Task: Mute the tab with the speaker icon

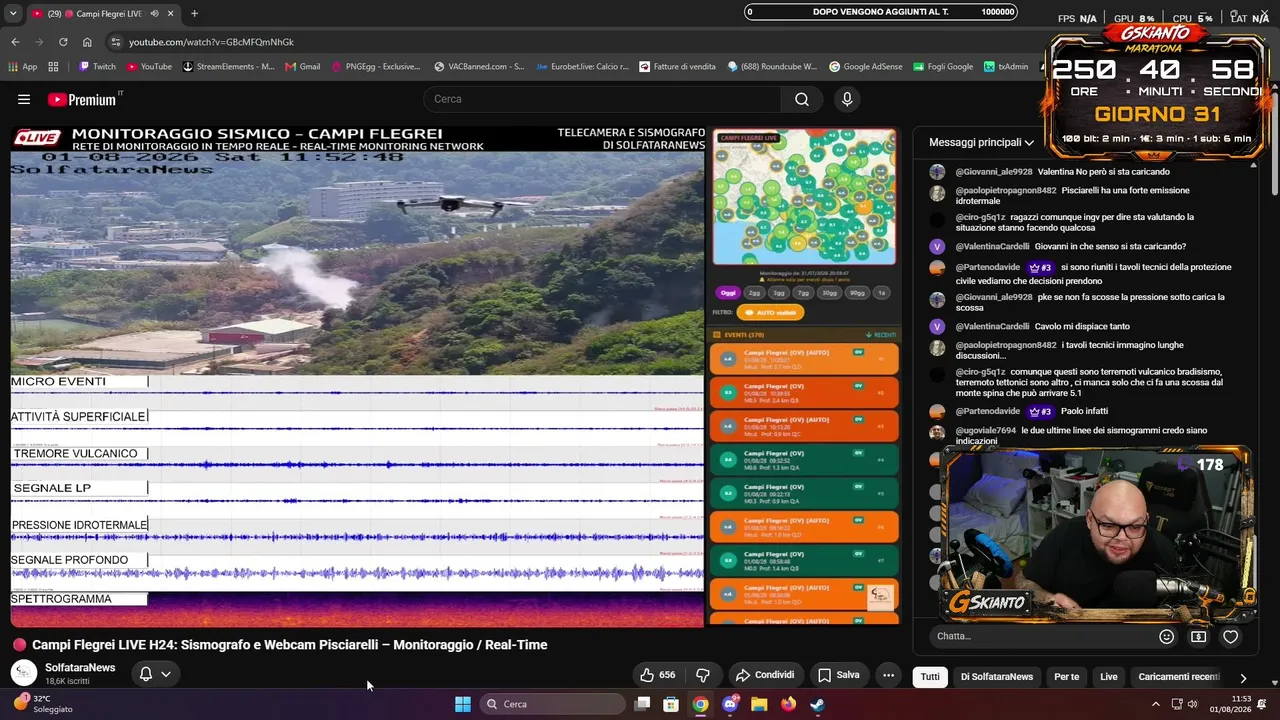Action: (x=154, y=14)
